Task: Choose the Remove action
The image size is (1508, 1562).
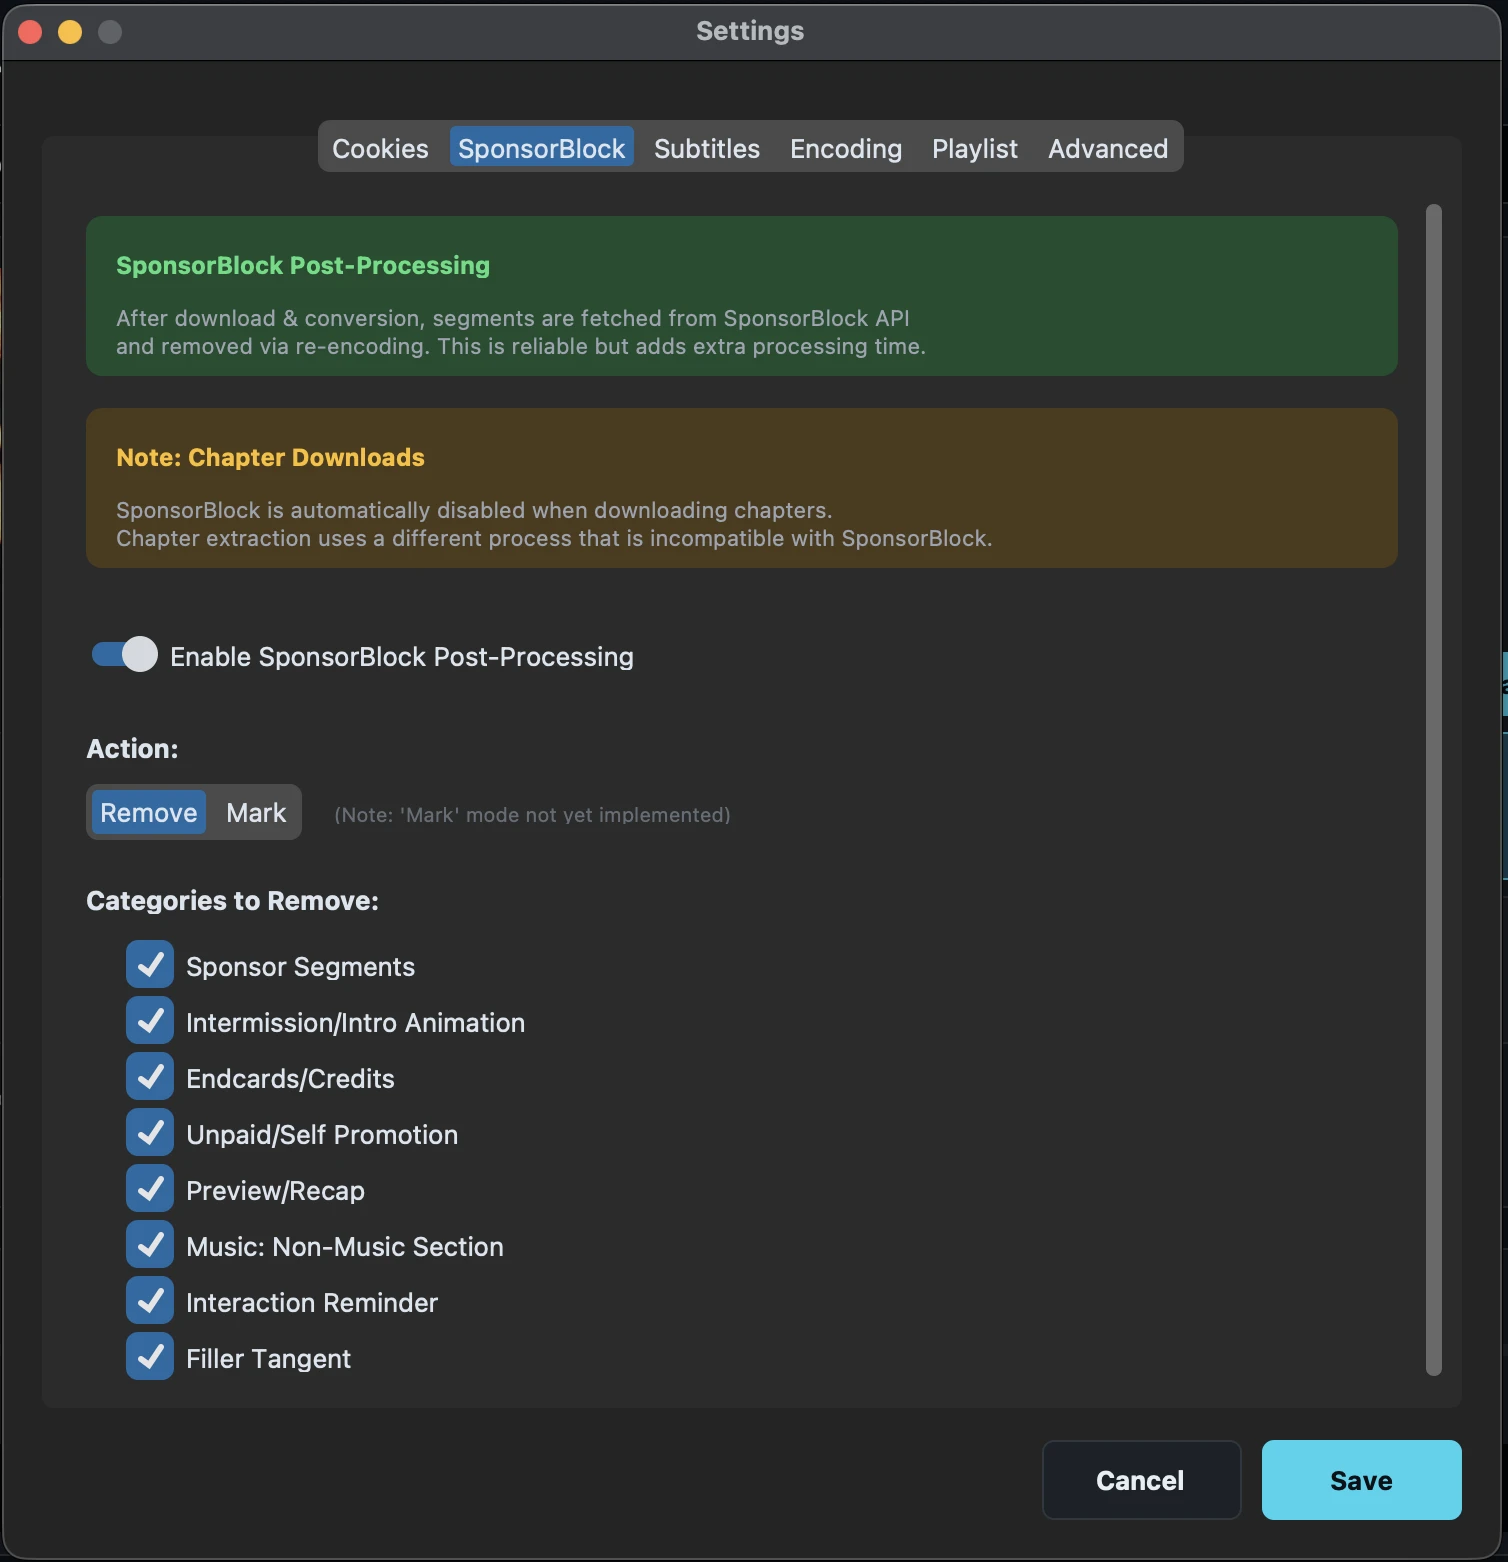Action: pos(149,812)
